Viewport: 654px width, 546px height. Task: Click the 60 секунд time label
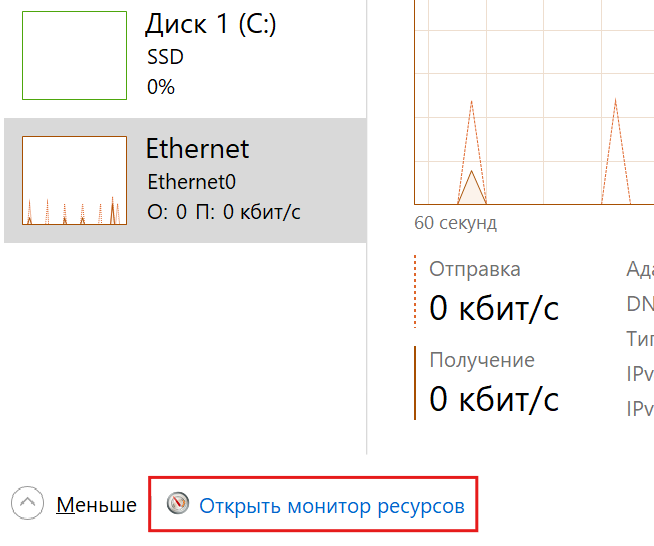pyautogui.click(x=455, y=223)
